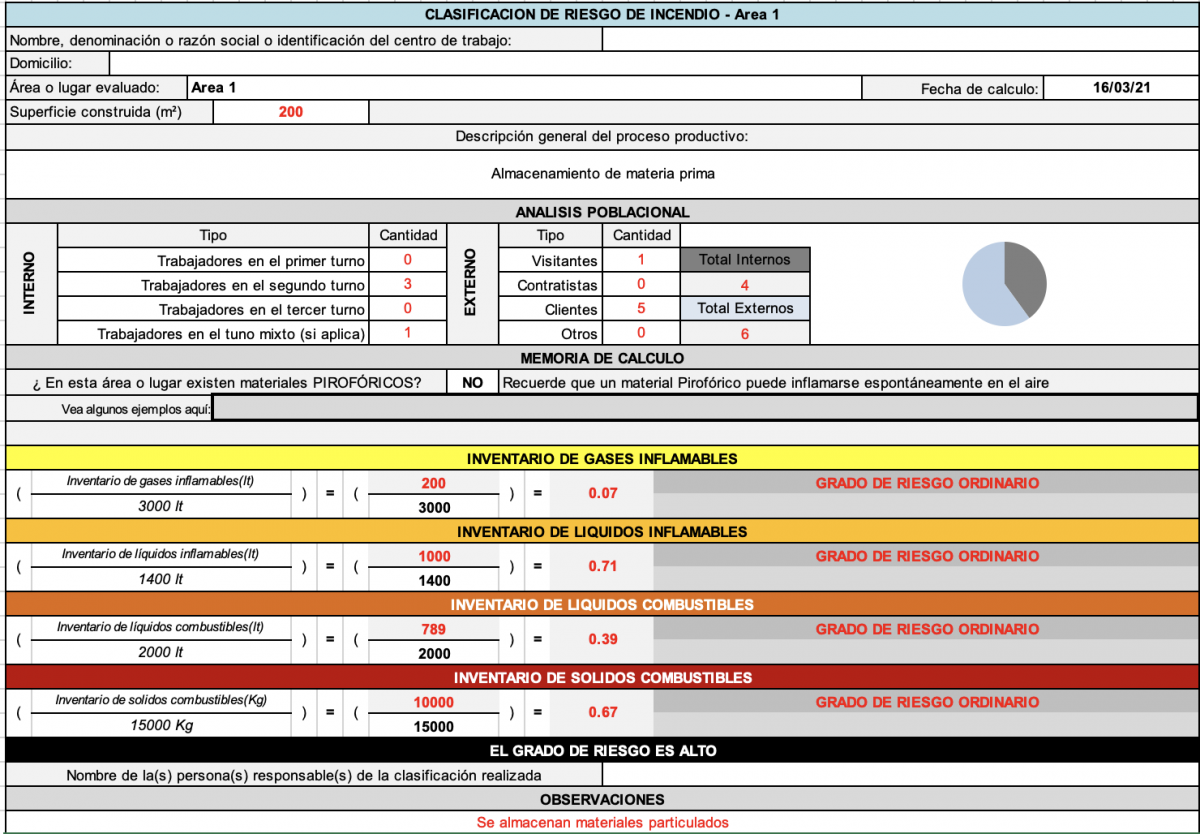
Task: Select the 'Área o lugar evaluado:' label
Action: (96, 88)
